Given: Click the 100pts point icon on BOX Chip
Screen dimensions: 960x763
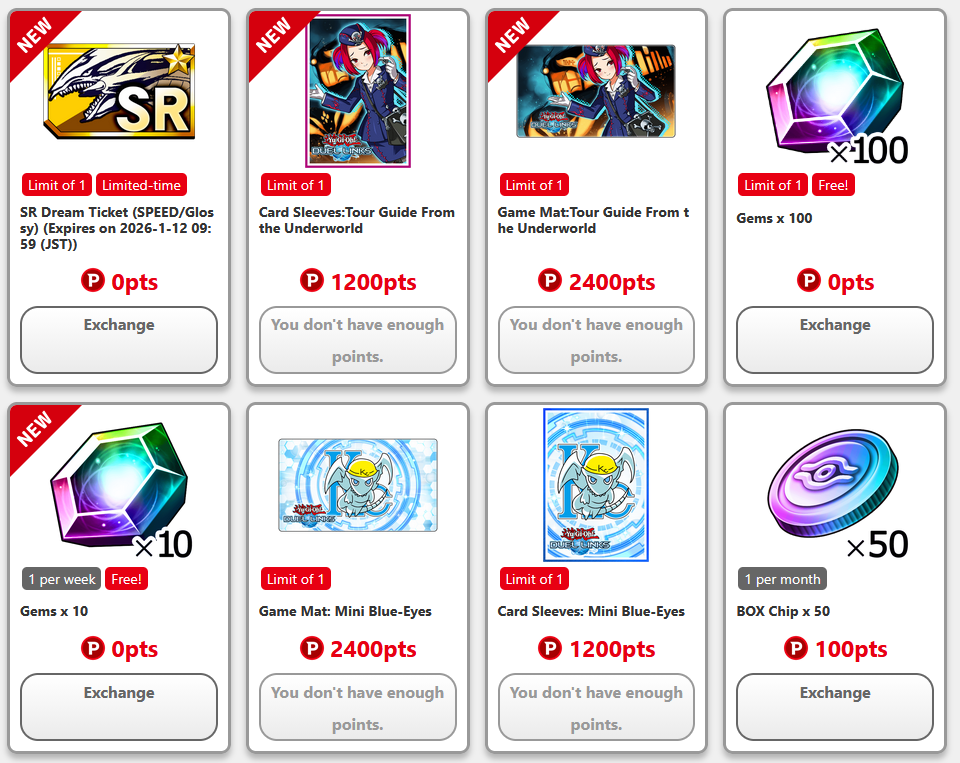Looking at the screenshot, I should click(x=795, y=648).
